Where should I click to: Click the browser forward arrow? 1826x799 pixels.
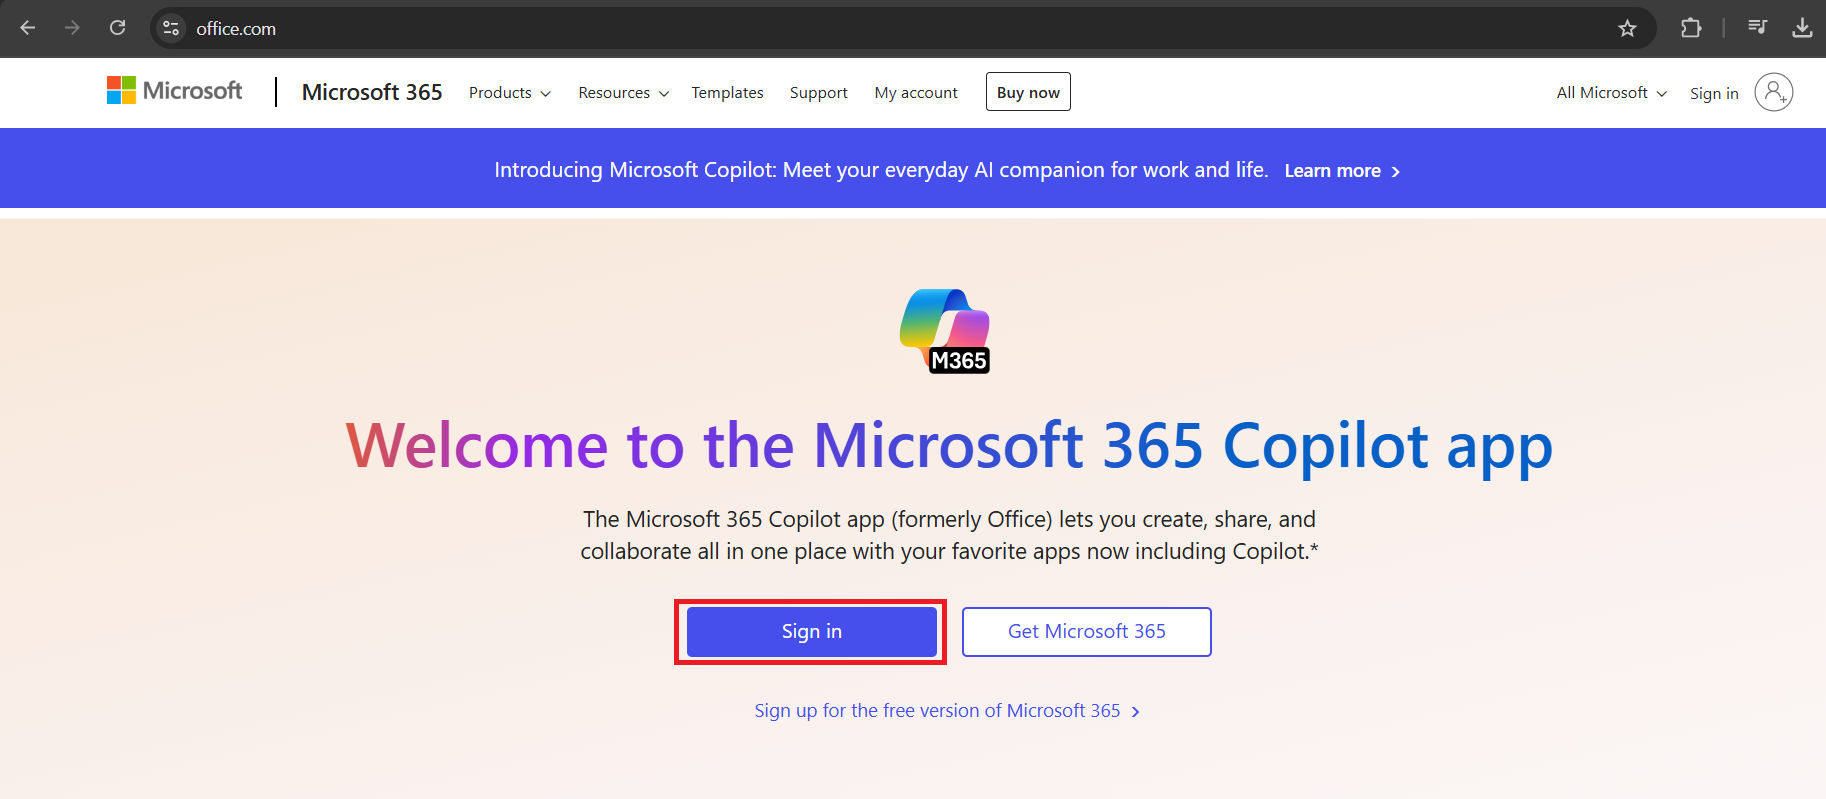pyautogui.click(x=72, y=28)
